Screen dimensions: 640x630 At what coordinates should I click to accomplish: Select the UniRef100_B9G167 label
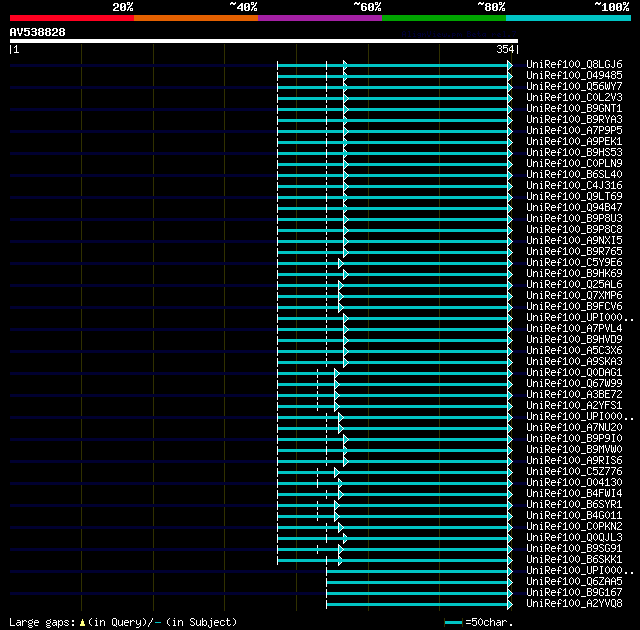pyautogui.click(x=574, y=593)
